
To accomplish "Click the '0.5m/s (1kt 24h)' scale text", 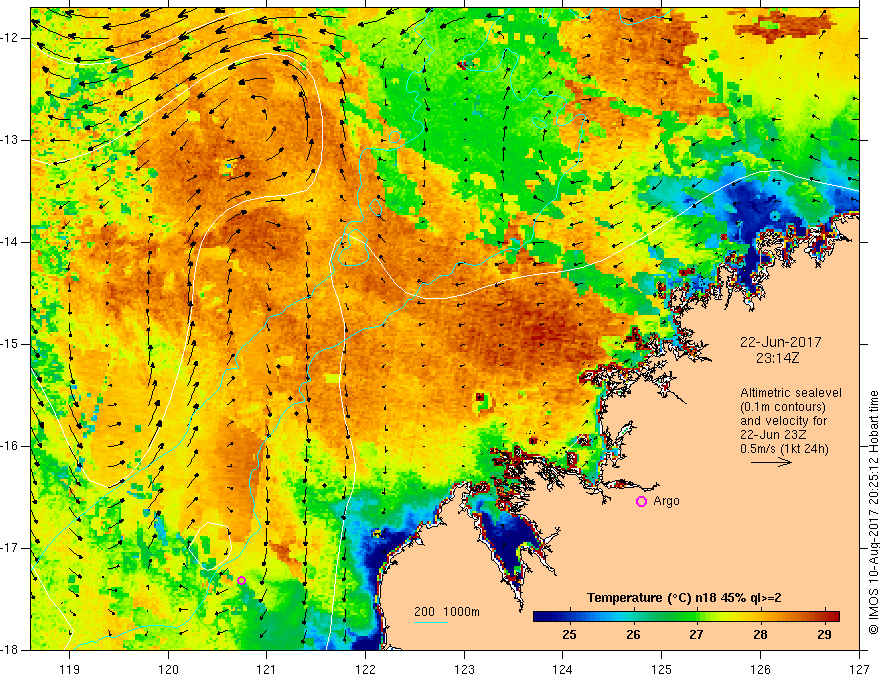I will coord(785,449).
